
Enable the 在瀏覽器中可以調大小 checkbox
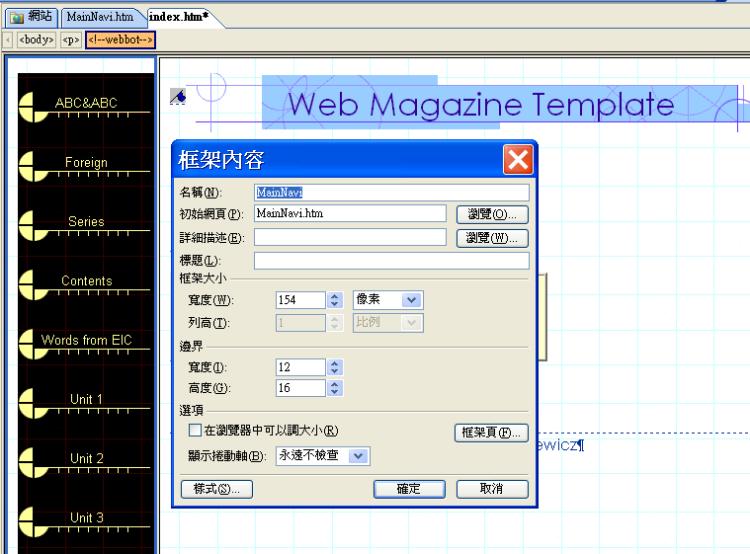(195, 431)
